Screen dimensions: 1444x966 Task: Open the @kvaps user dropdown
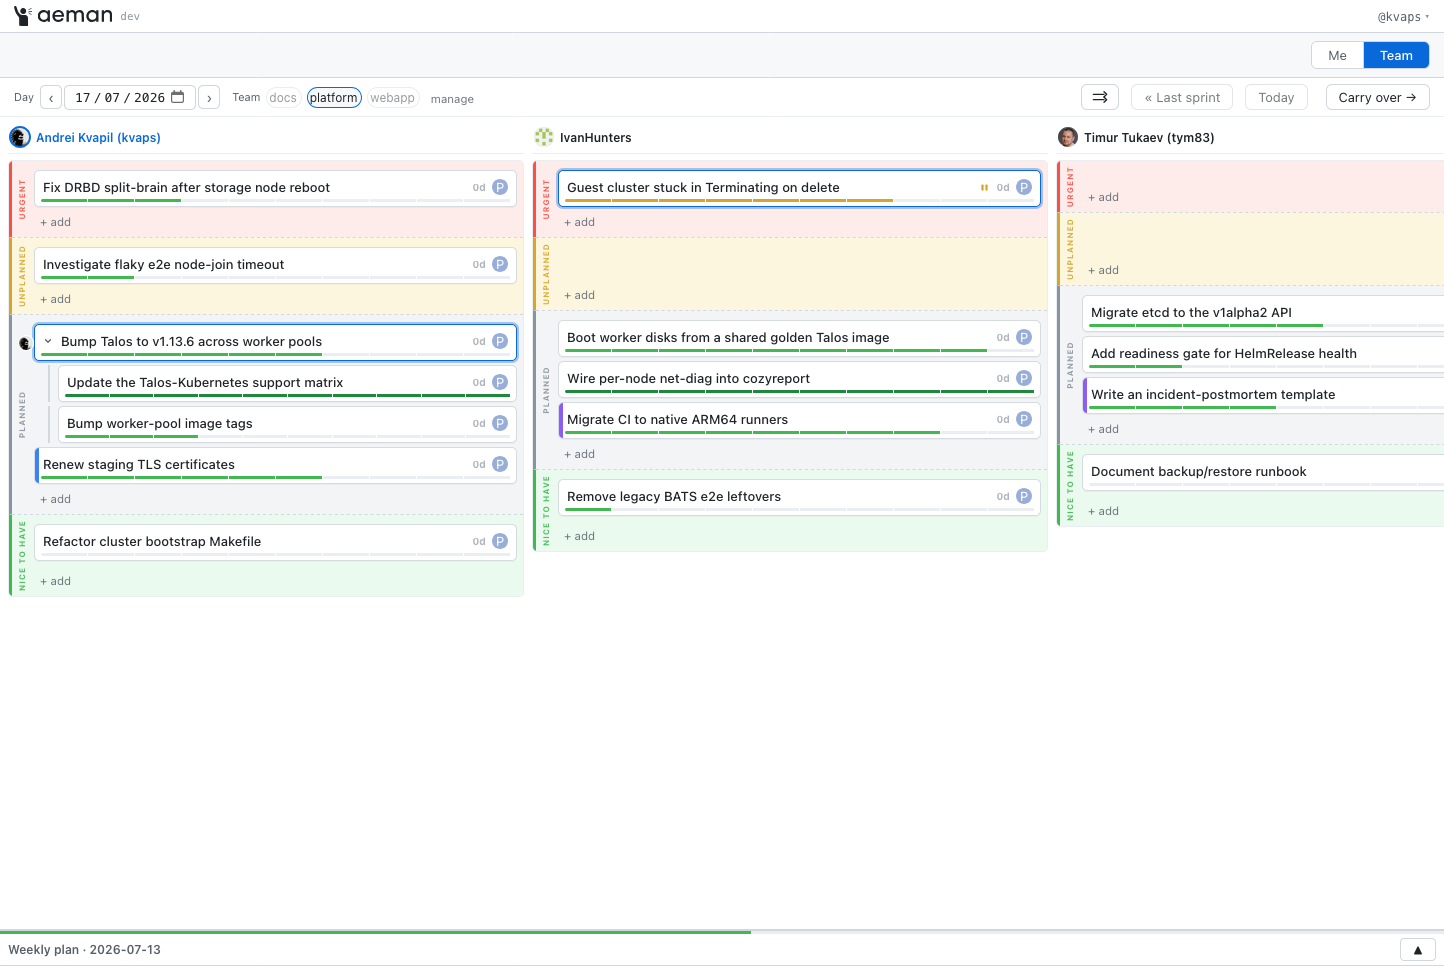(x=1403, y=16)
